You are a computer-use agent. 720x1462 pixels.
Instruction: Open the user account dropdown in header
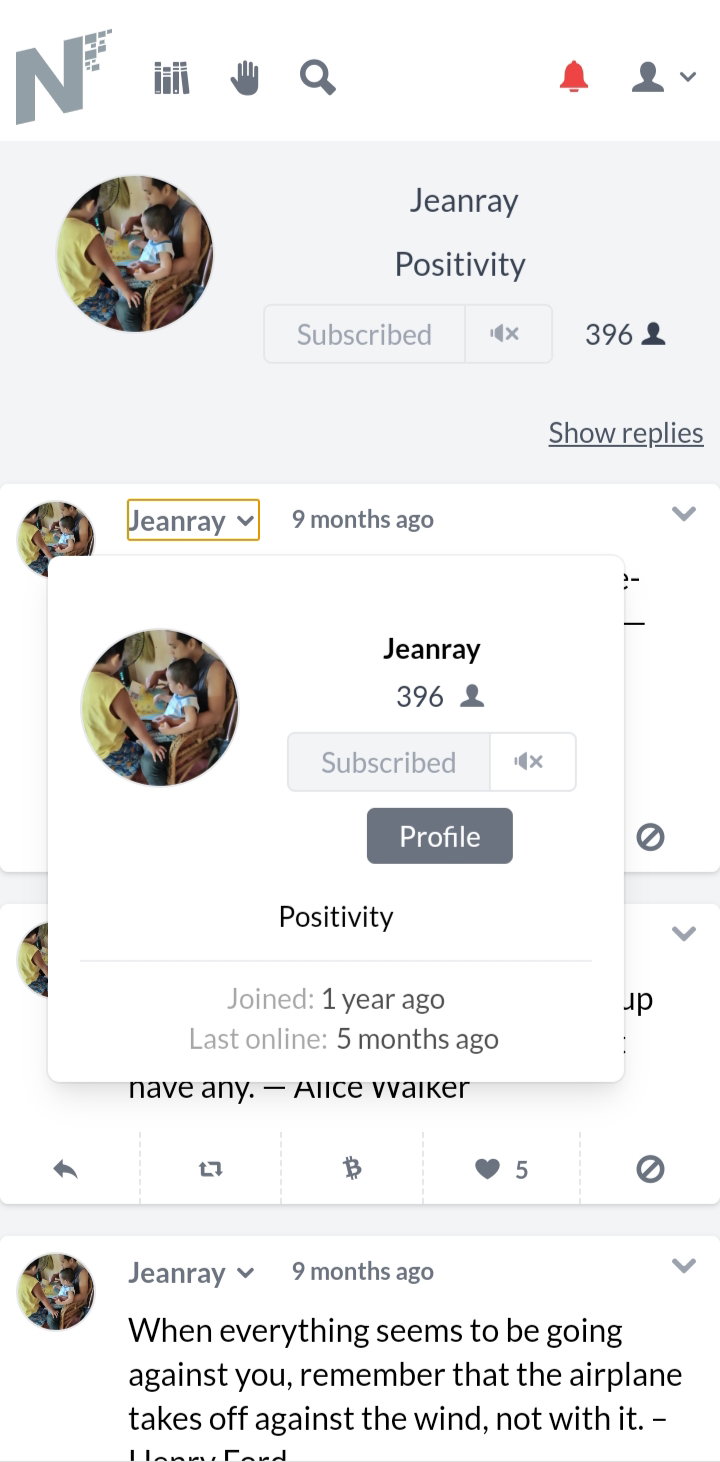[663, 77]
